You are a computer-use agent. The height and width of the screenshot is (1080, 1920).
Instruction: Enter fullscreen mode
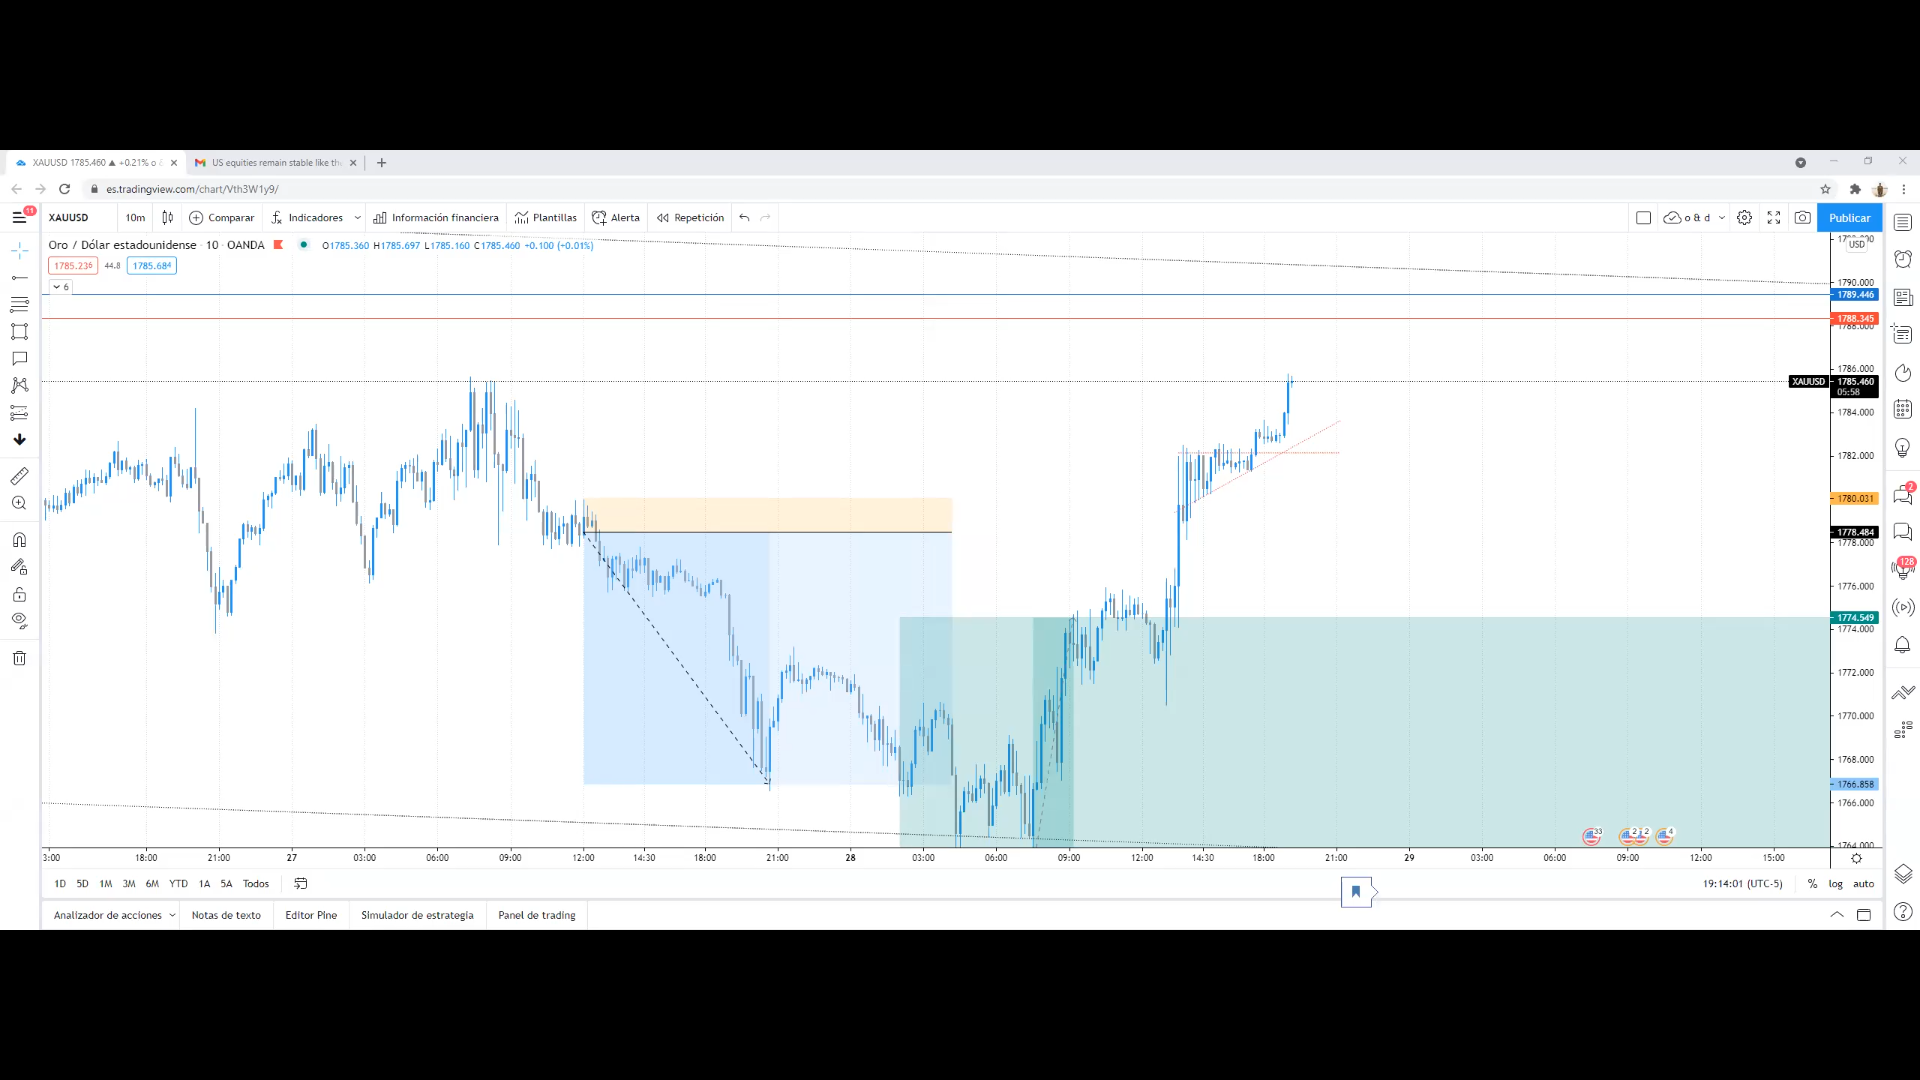tap(1773, 217)
